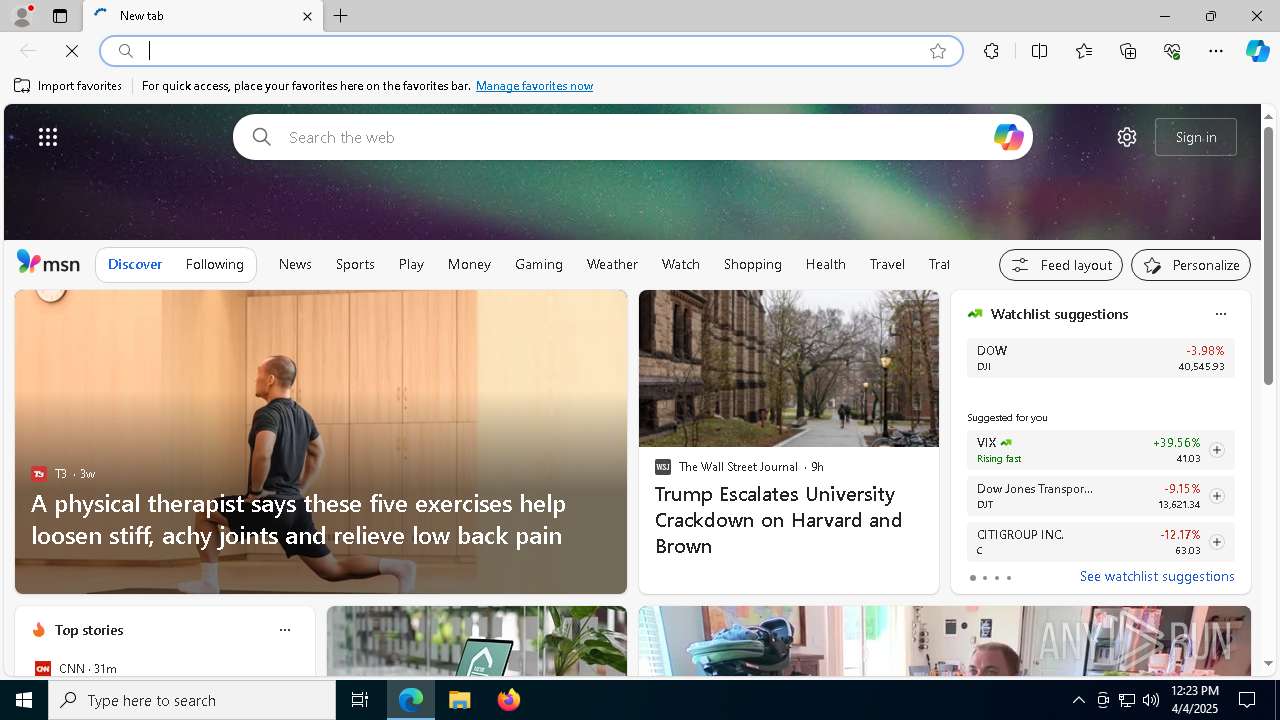Open Task View on taskbar

click(360, 700)
